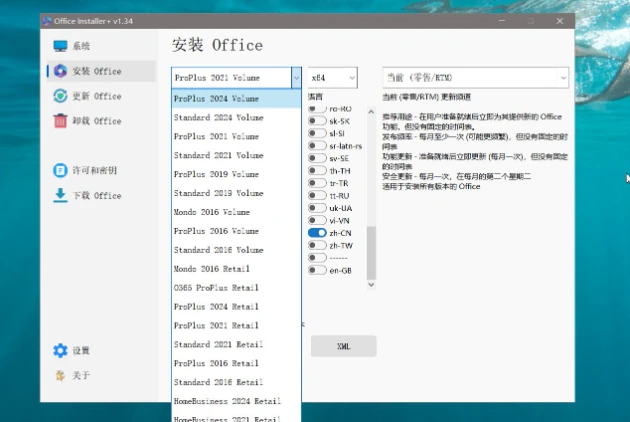Image resolution: width=630 pixels, height=422 pixels.
Task: Turn on the en-GB language toggle
Action: click(318, 270)
